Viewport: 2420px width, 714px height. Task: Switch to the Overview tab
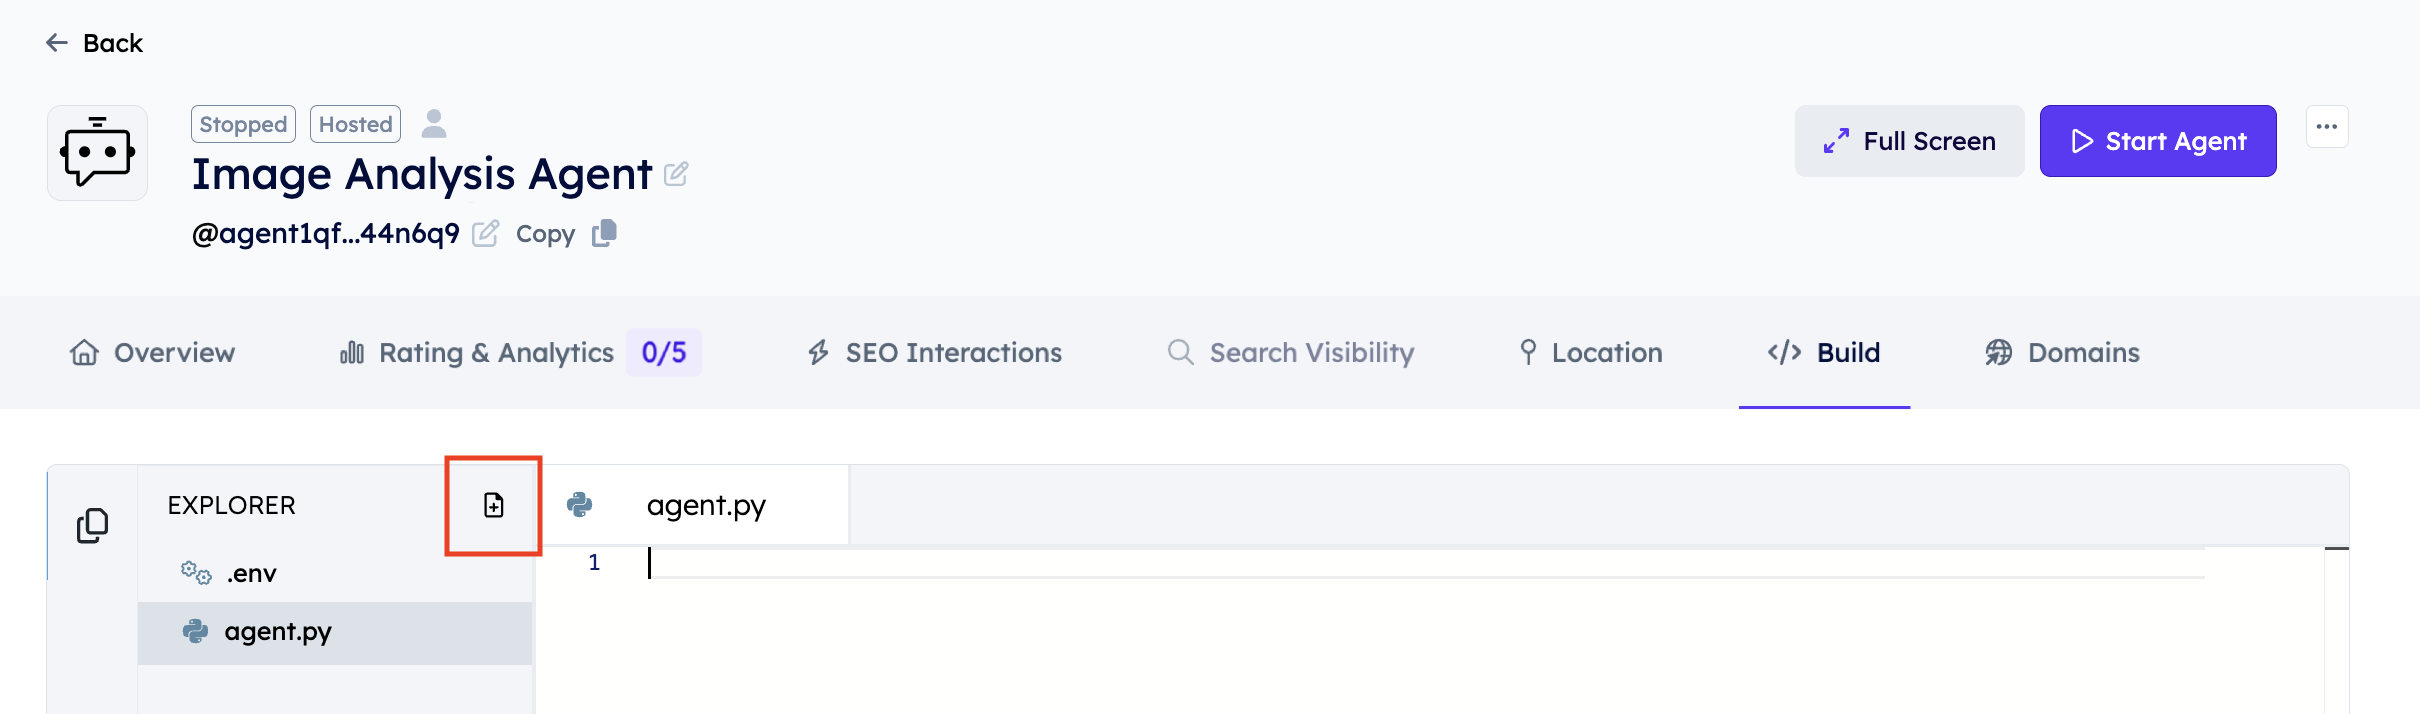tap(153, 353)
